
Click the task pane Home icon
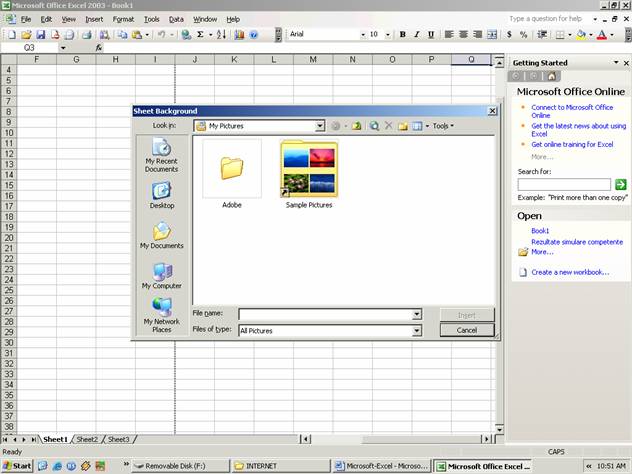[552, 76]
